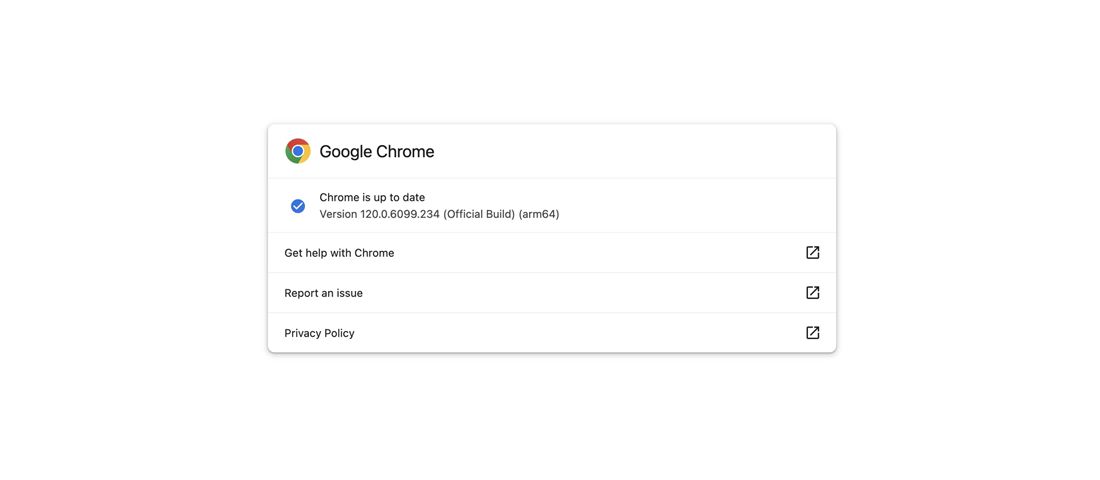Open the Privacy Policy external link icon

tap(813, 333)
